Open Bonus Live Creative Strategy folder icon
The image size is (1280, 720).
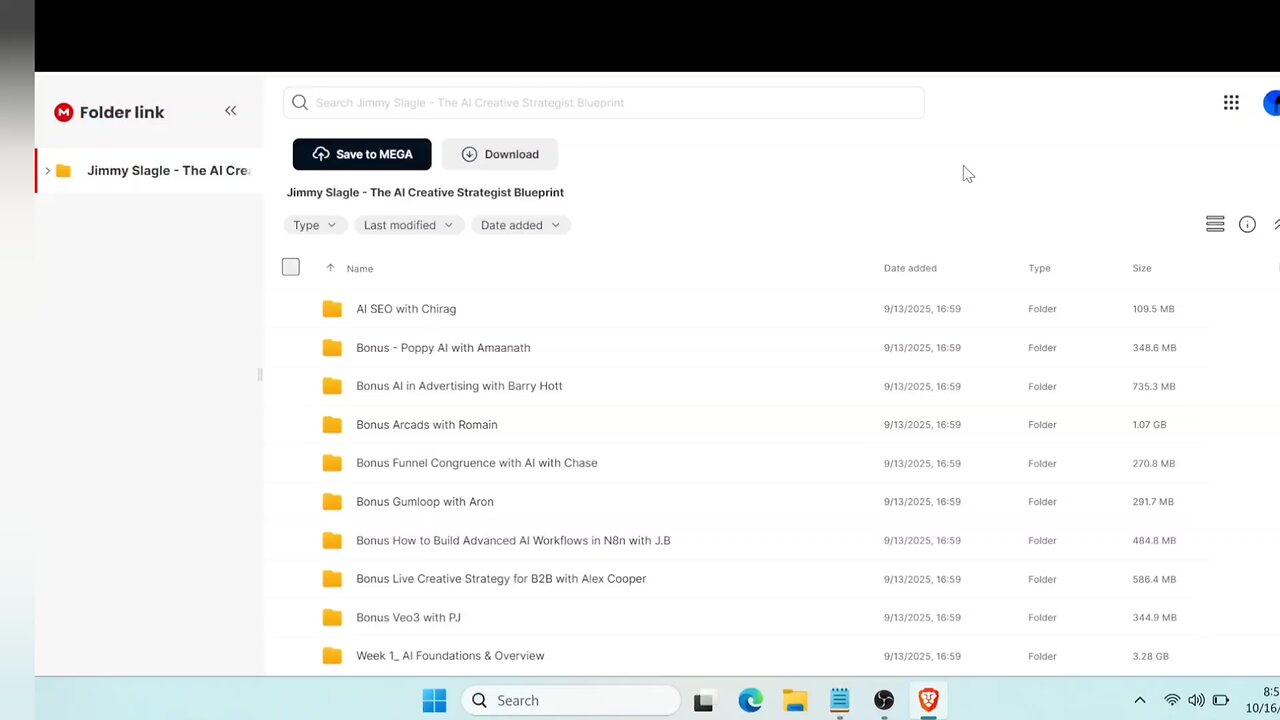point(332,579)
